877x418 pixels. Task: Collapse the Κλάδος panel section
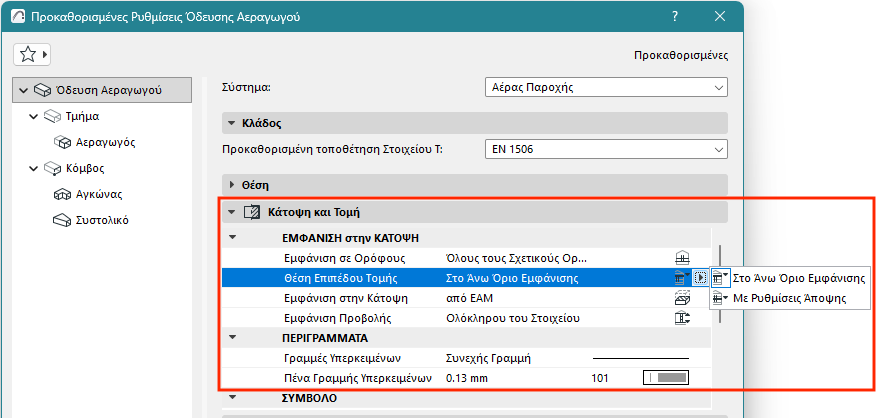232,123
